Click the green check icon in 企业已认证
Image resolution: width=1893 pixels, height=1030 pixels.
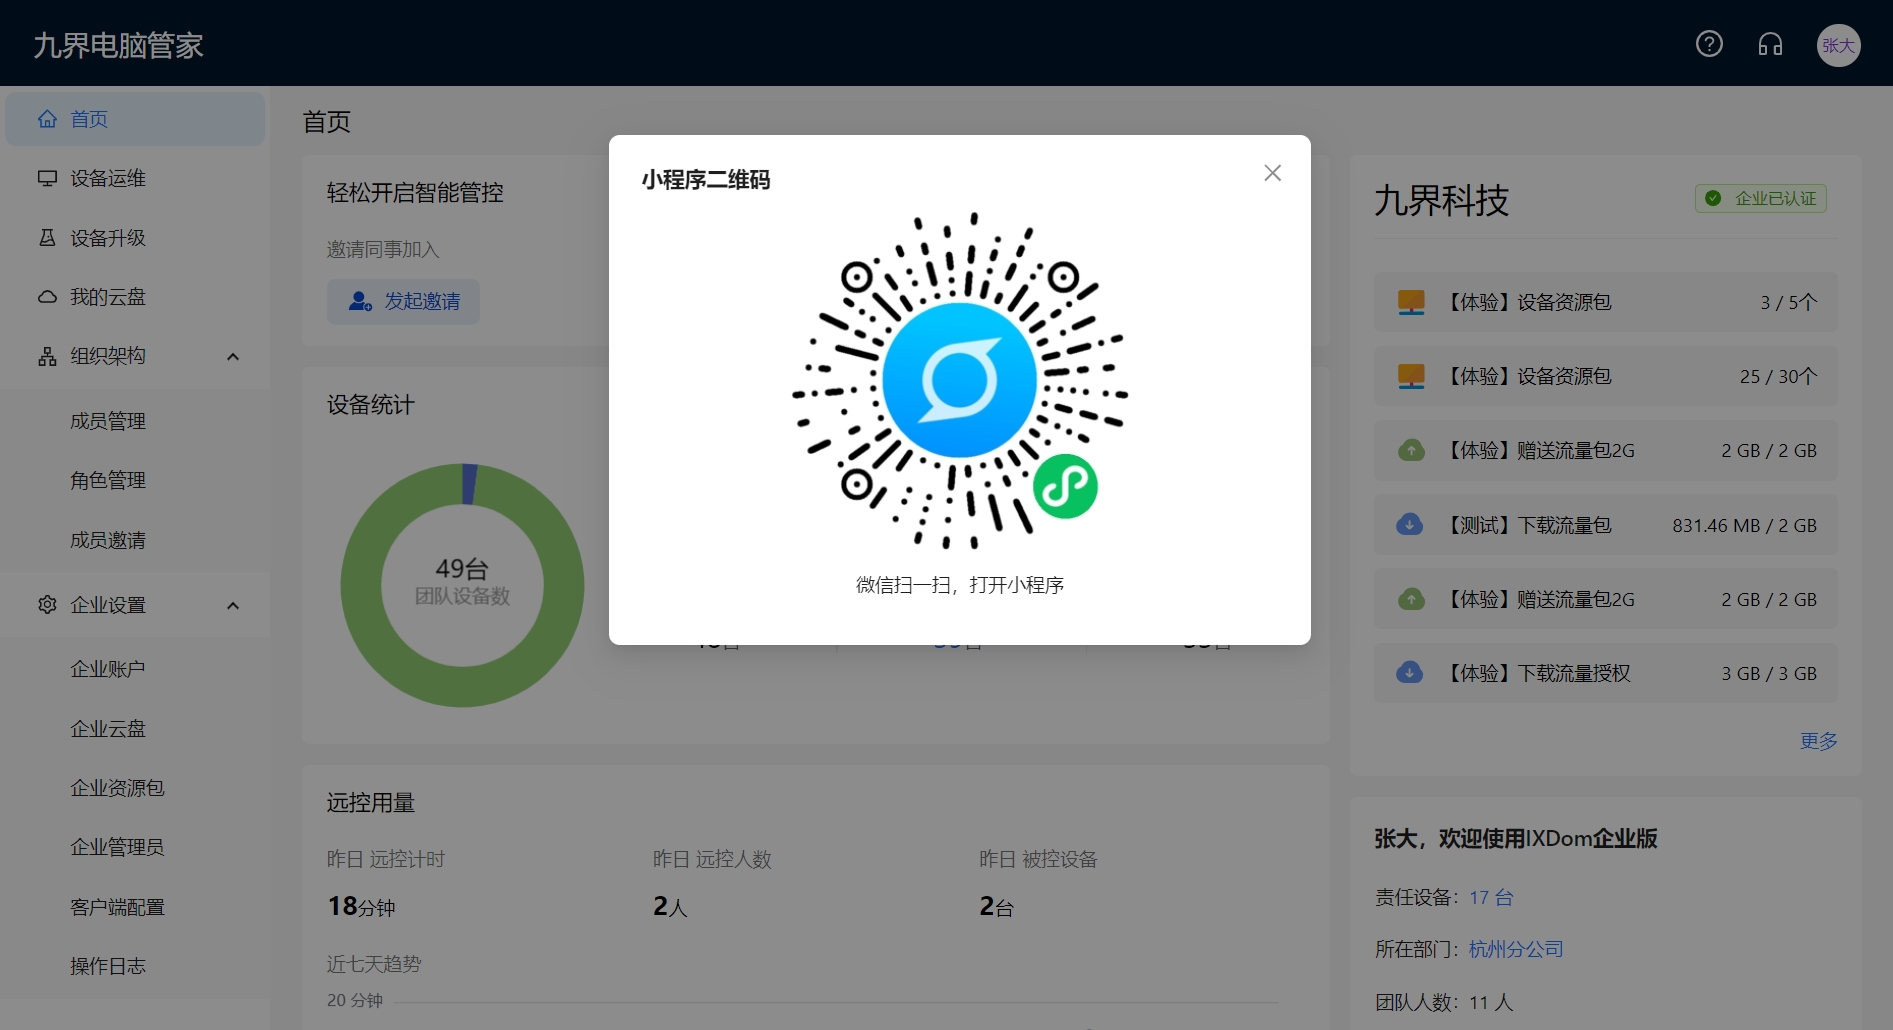coord(1713,198)
